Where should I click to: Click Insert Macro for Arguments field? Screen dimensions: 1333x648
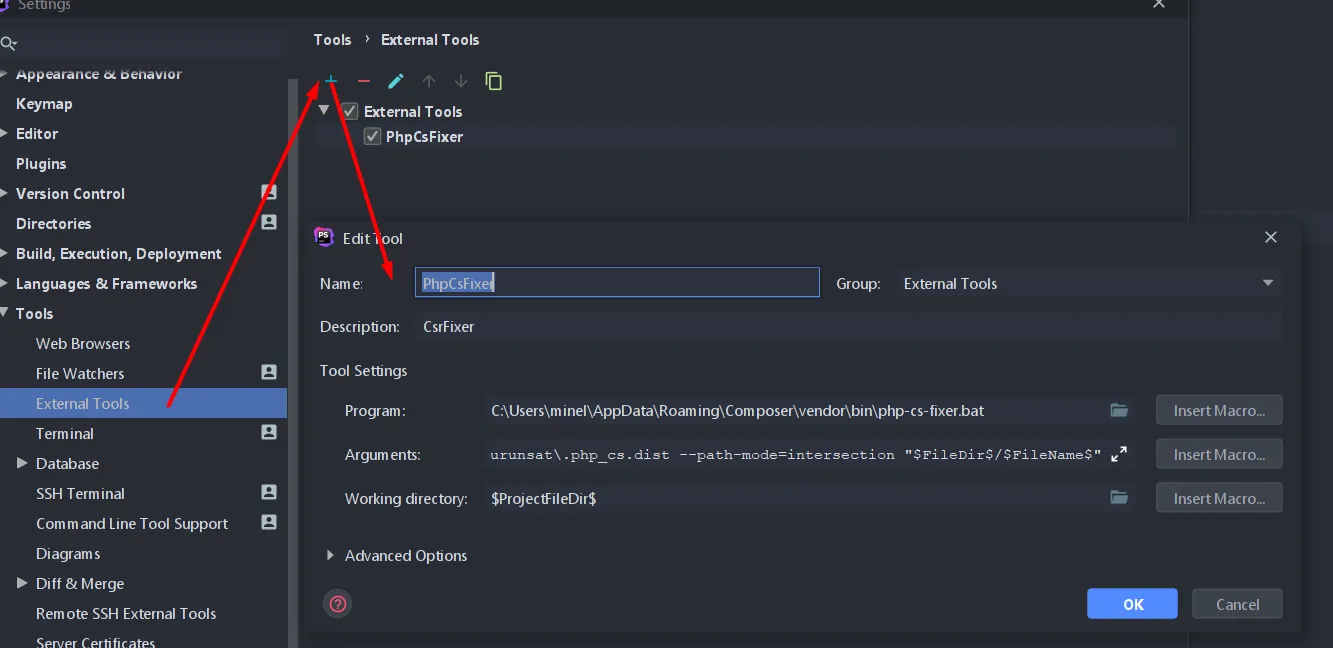(x=1219, y=454)
